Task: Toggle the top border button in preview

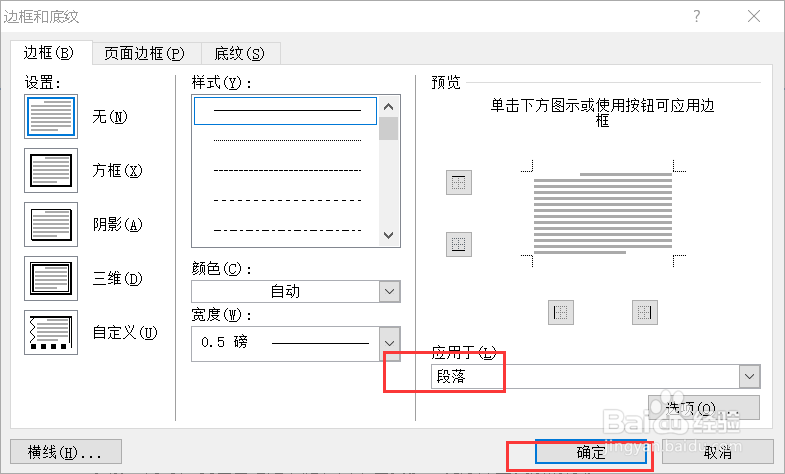Action: point(459,182)
